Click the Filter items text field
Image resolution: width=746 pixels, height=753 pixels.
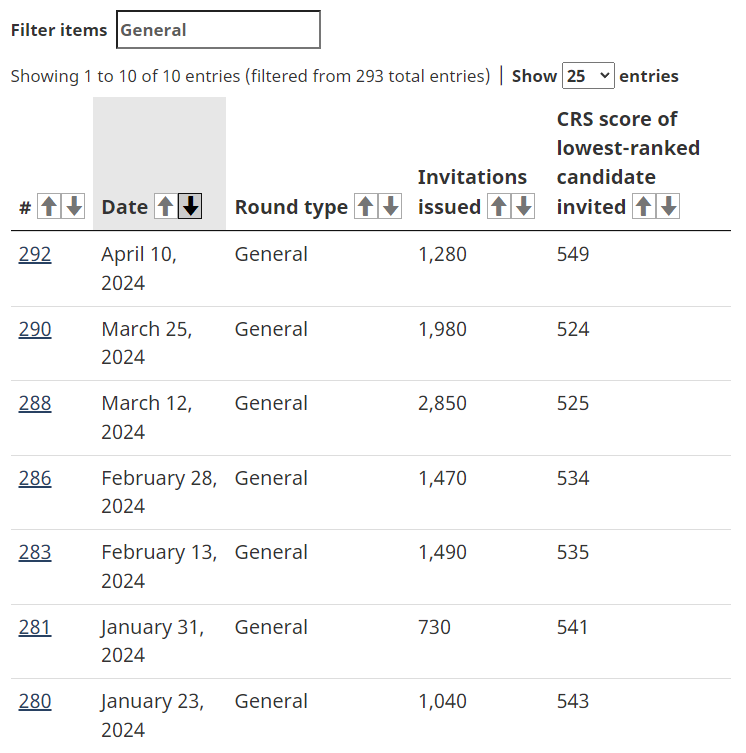tap(218, 30)
